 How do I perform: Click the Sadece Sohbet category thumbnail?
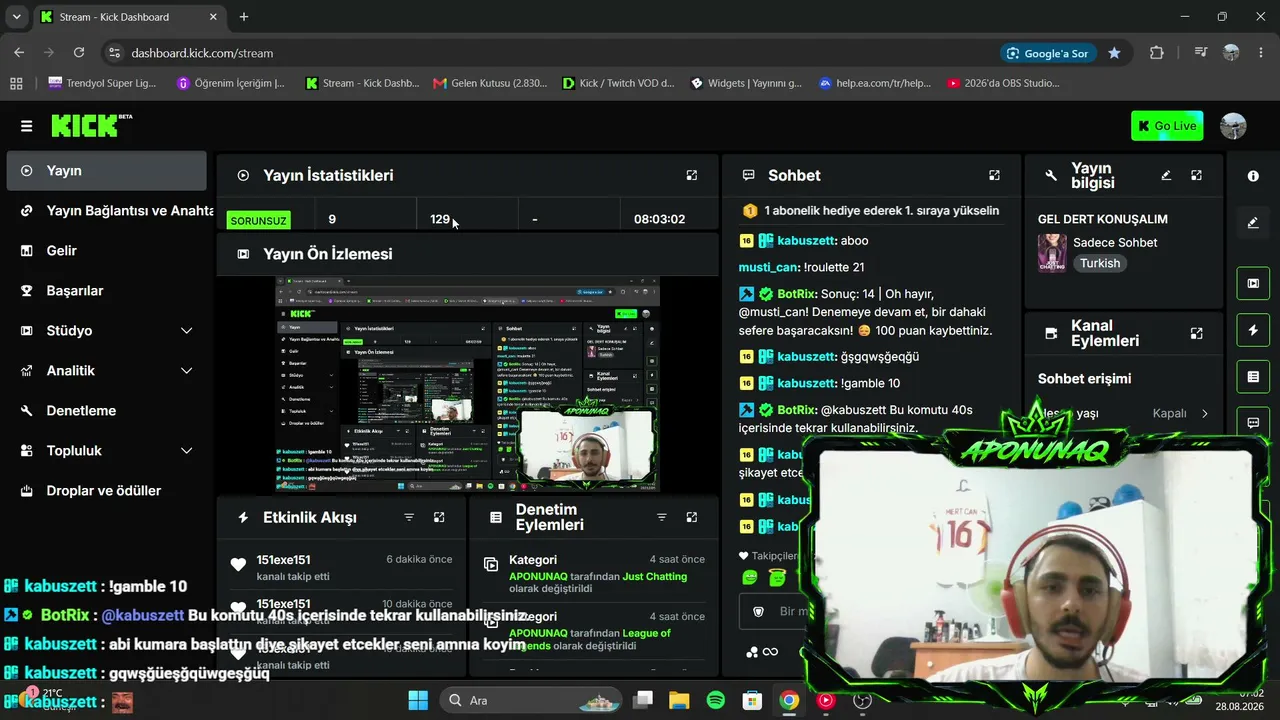[1052, 253]
